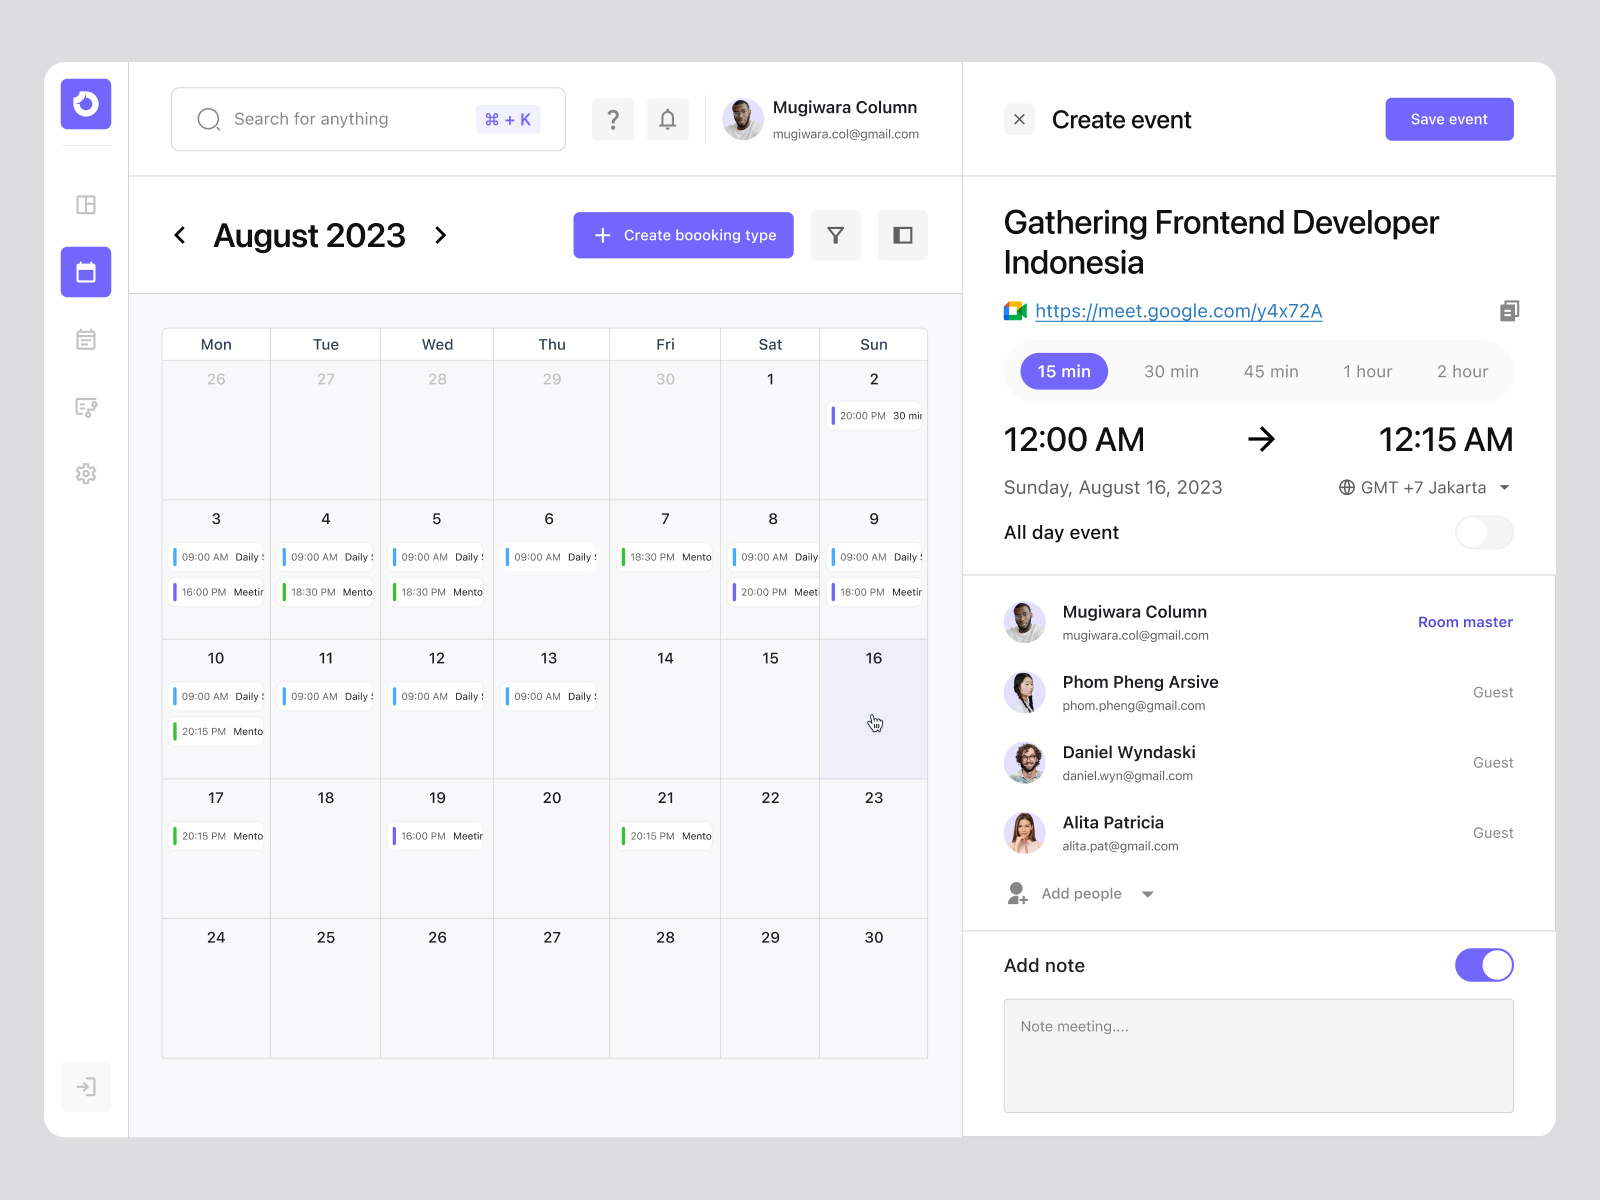The width and height of the screenshot is (1600, 1200).
Task: Open notifications via the bell icon
Action: click(x=667, y=119)
